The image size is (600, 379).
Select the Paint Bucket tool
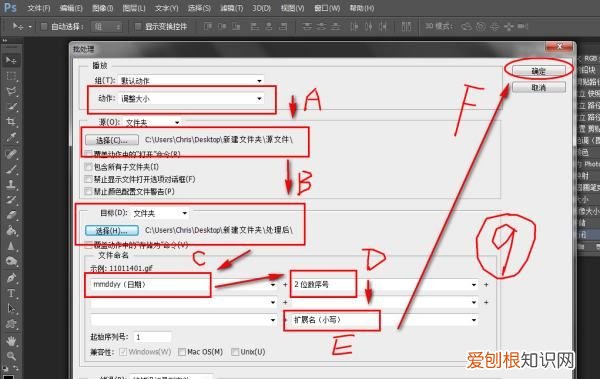click(x=11, y=230)
